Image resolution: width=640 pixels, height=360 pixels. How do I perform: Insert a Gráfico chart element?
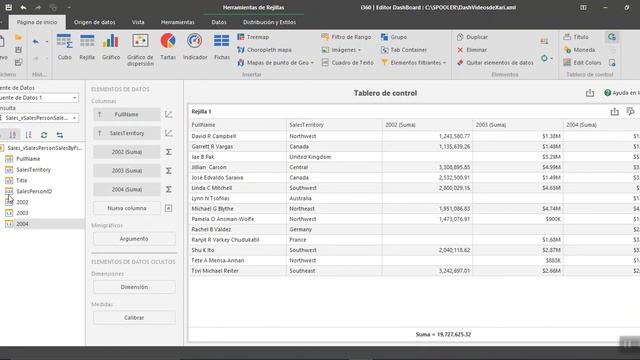(x=111, y=47)
